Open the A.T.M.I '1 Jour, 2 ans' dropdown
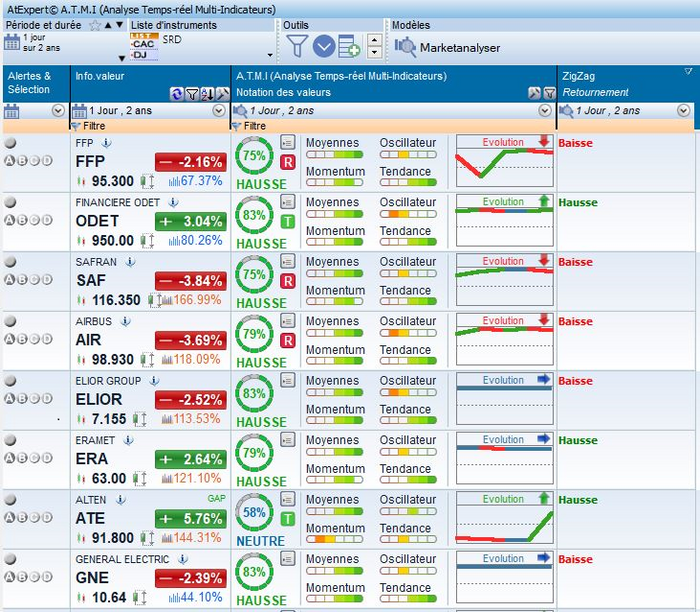This screenshot has height=612, width=700. point(545,111)
